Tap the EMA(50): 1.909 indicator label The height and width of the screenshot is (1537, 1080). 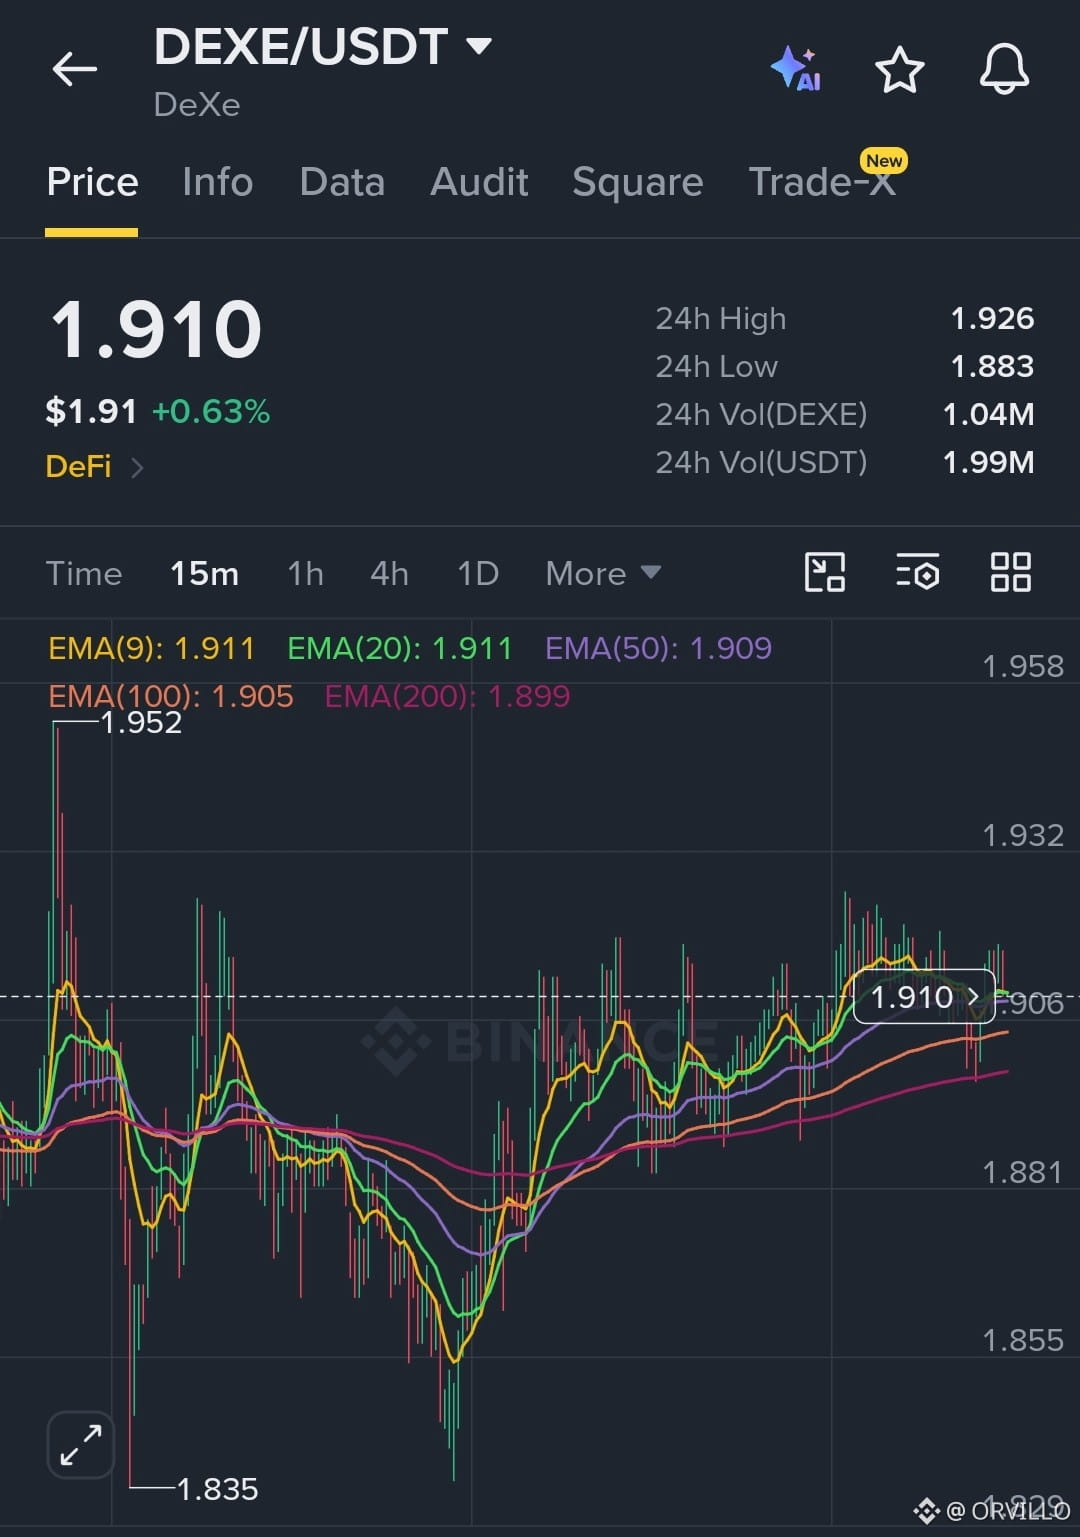pyautogui.click(x=658, y=648)
